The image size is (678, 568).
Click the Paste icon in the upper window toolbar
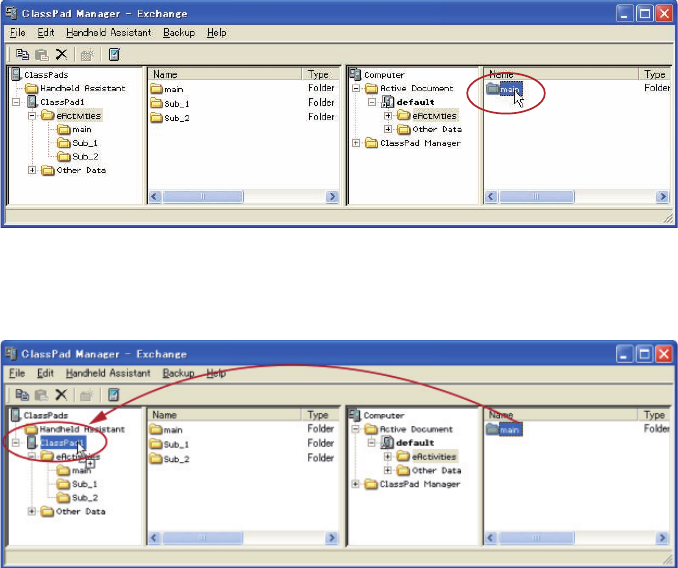(x=42, y=54)
